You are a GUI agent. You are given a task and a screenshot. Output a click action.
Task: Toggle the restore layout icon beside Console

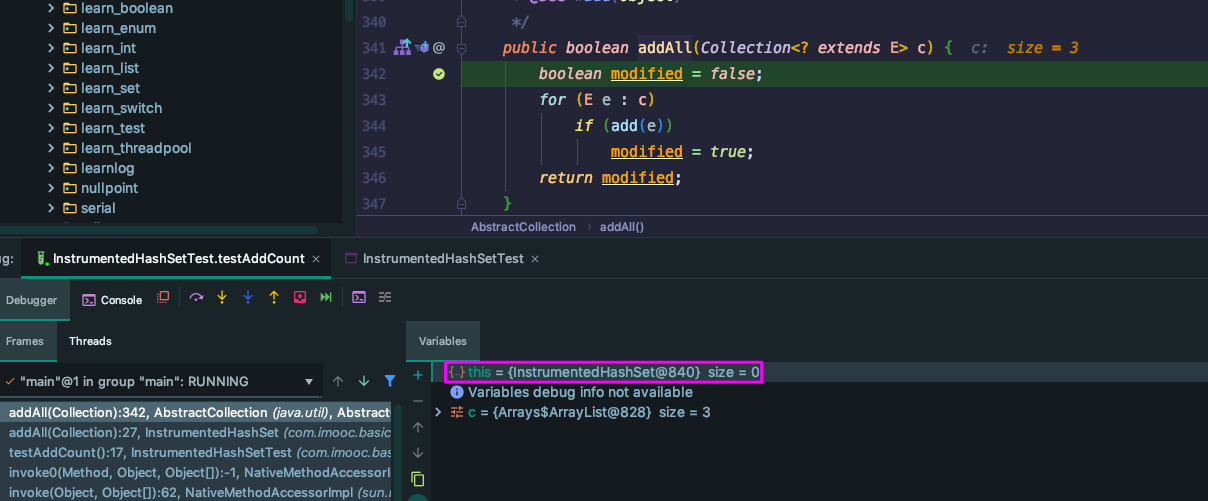coord(164,298)
